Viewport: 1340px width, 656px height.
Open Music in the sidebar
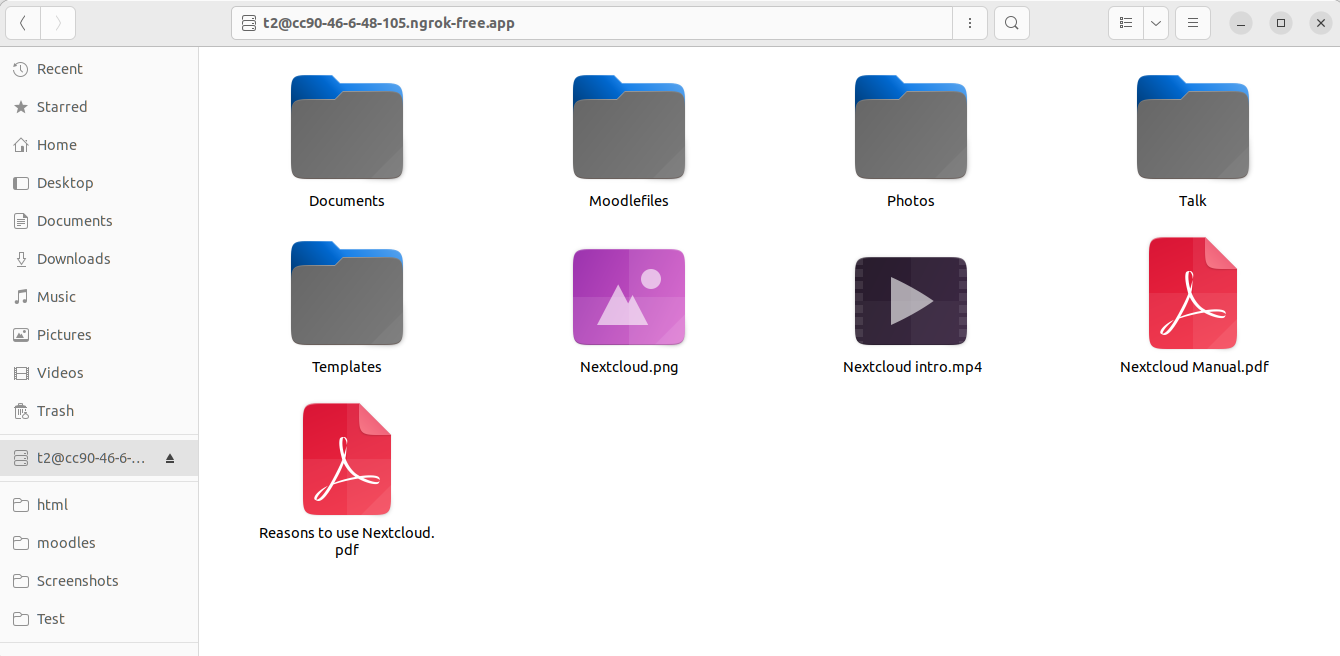pos(99,297)
